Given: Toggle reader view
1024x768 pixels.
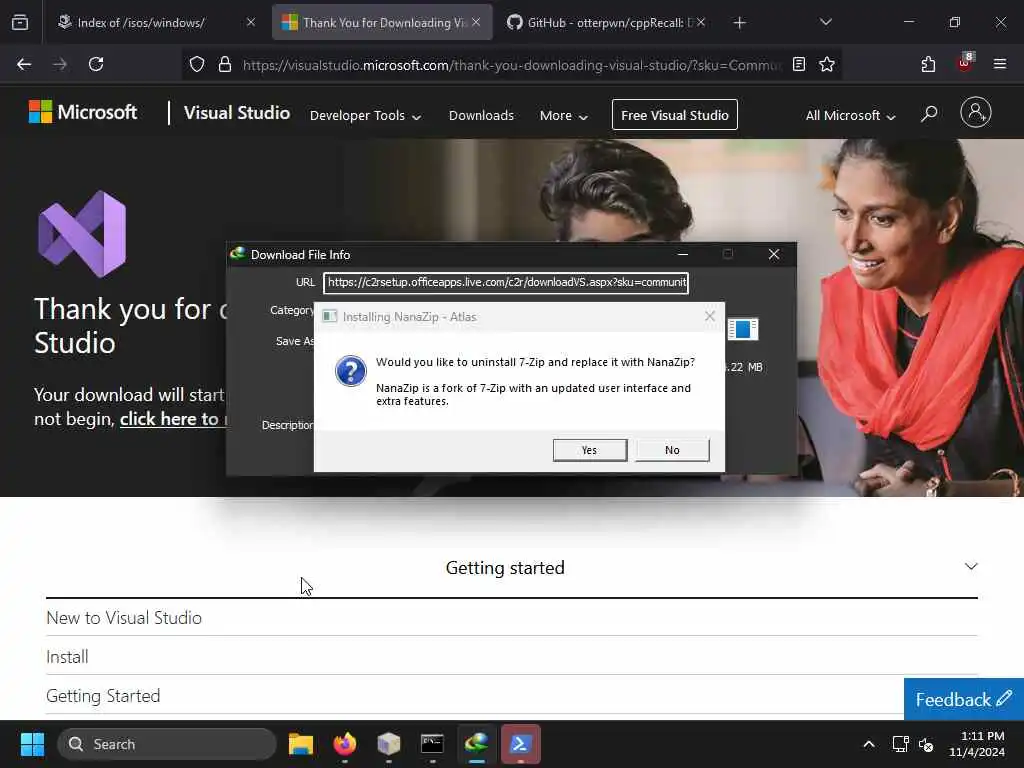Looking at the screenshot, I should coord(799,64).
